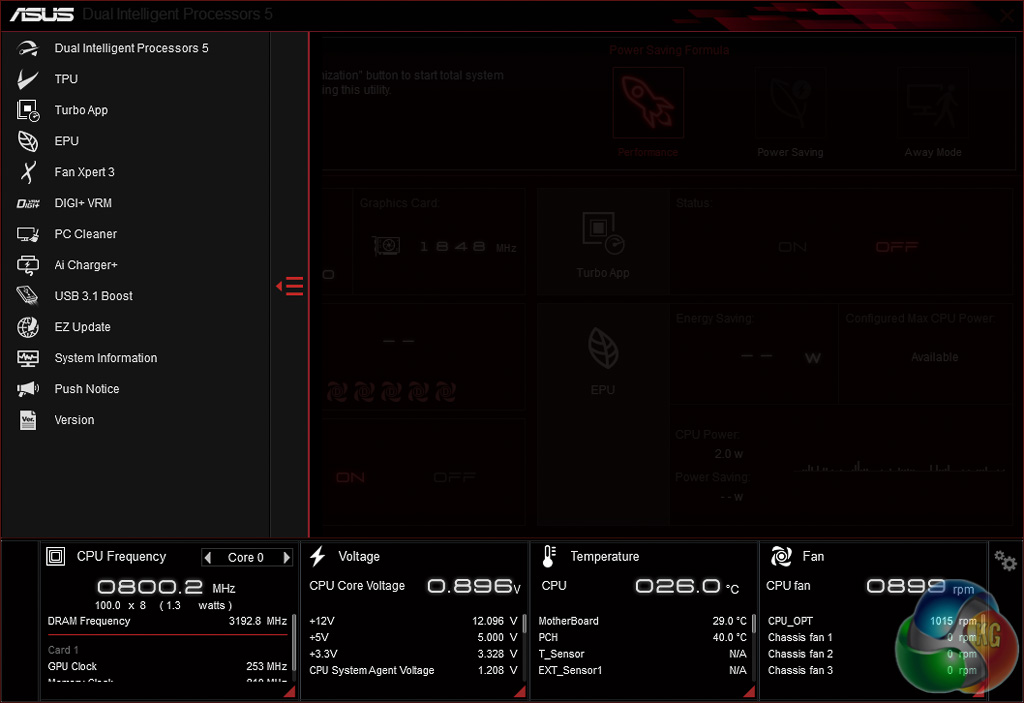Open PC Cleaner menu entry
The height and width of the screenshot is (703, 1024).
86,234
